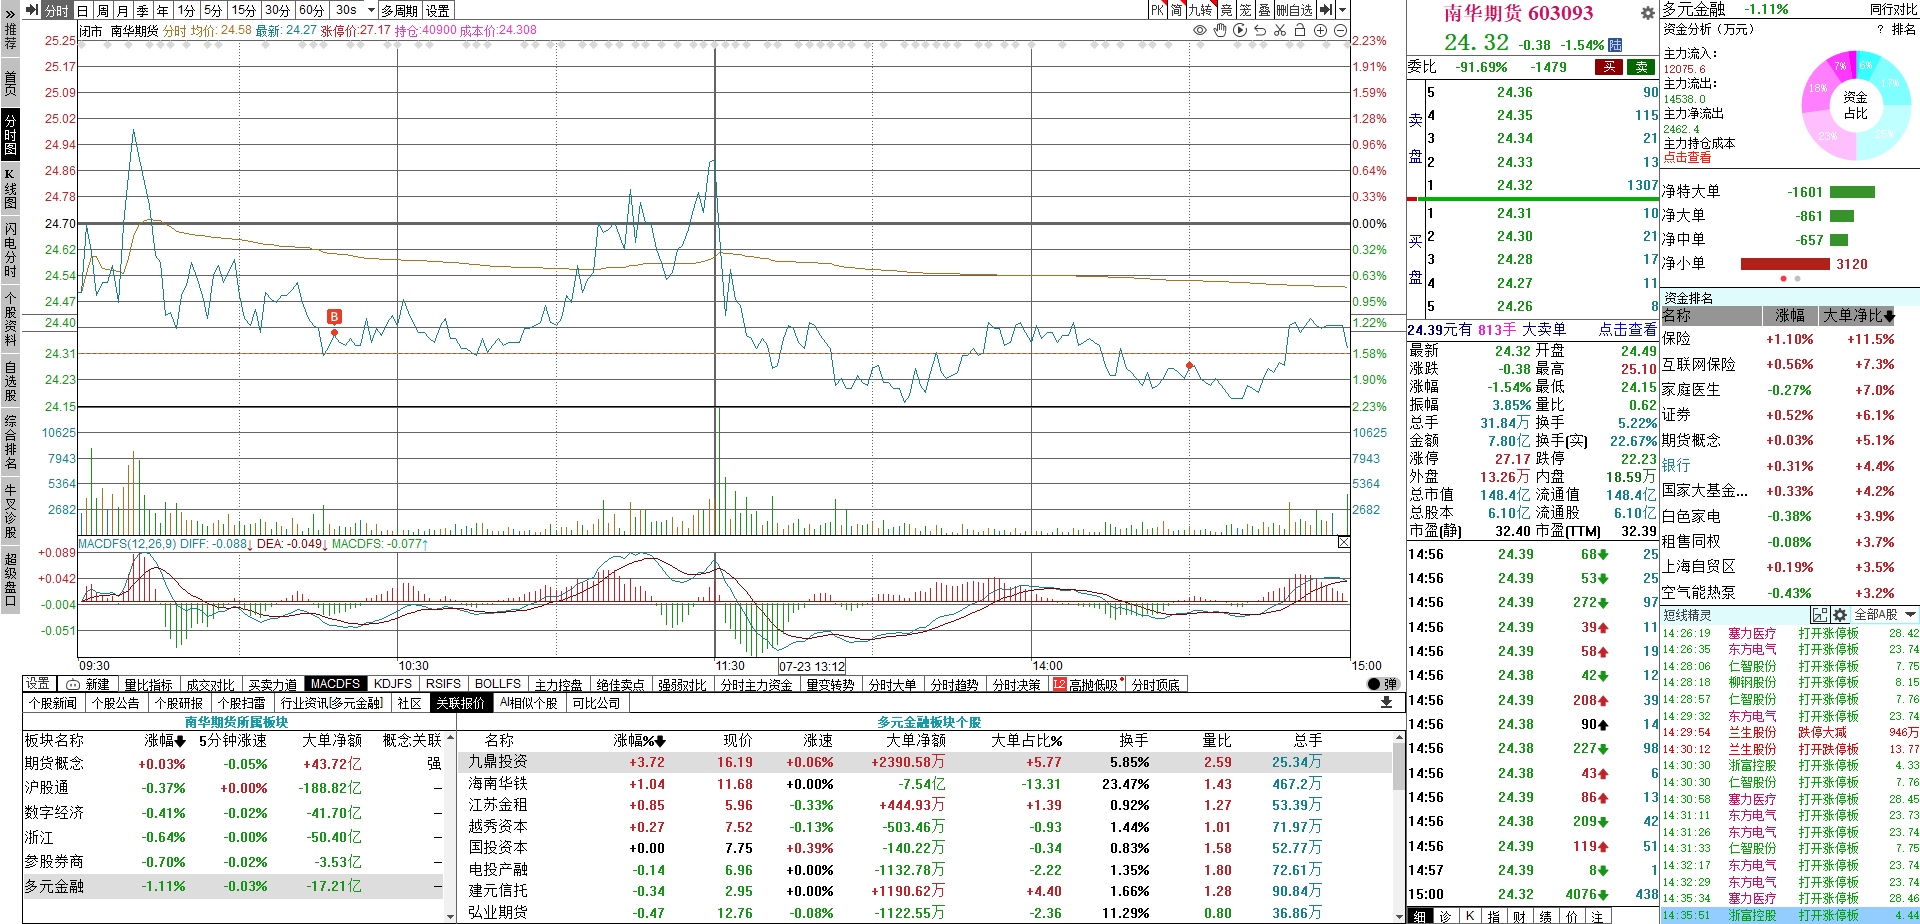1920x924 pixels.
Task: Select the scissors cut tool
Action: 1280,31
